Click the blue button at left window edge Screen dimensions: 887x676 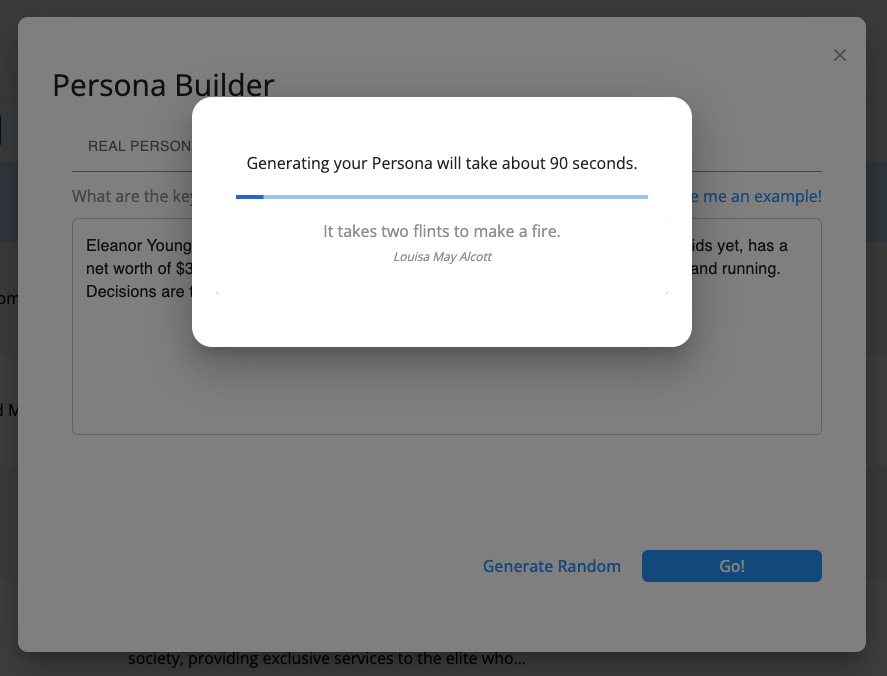[x=1, y=130]
